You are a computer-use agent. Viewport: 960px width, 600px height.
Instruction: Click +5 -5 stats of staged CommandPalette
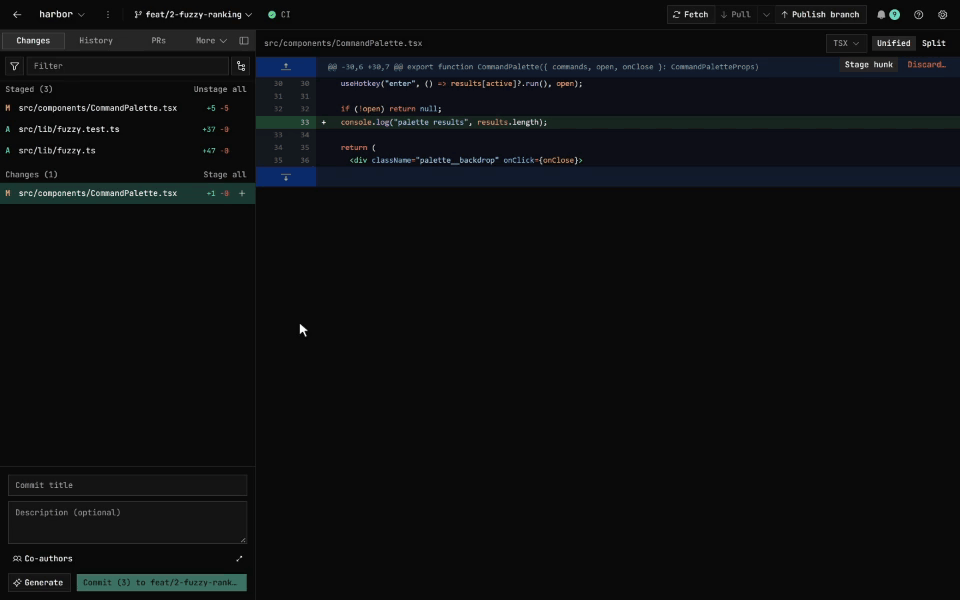tap(217, 108)
